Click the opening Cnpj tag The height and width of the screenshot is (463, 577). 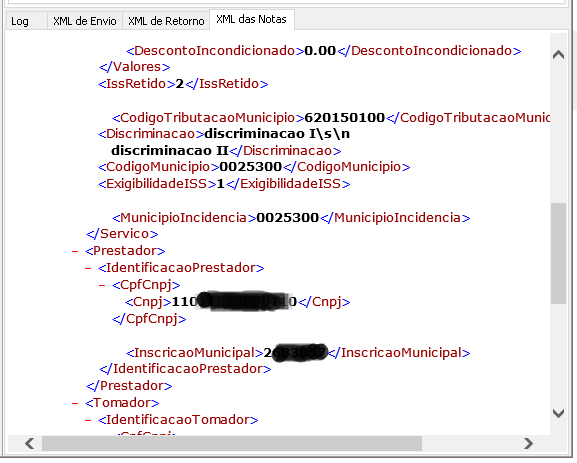point(148,302)
